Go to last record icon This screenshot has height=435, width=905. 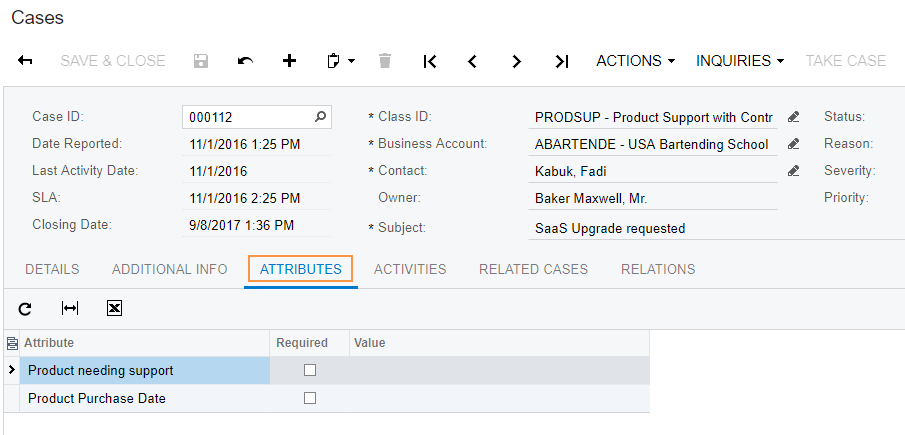point(561,61)
